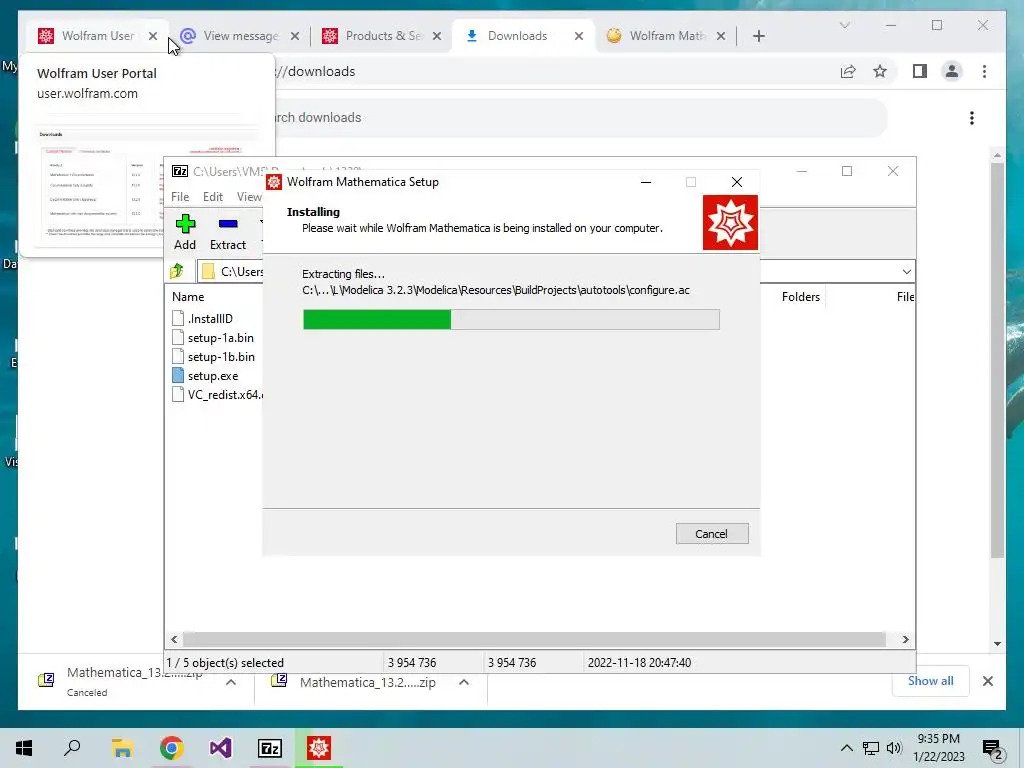This screenshot has height=768, width=1024.
Task: Expand the 7-Zip address path dropdown
Action: (x=906, y=271)
